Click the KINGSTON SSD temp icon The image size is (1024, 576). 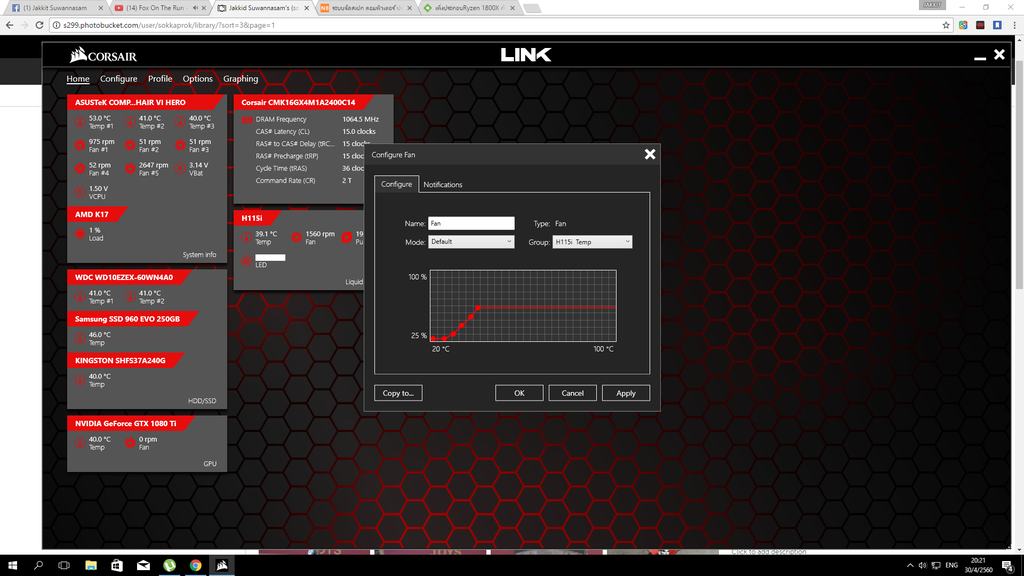(x=80, y=380)
